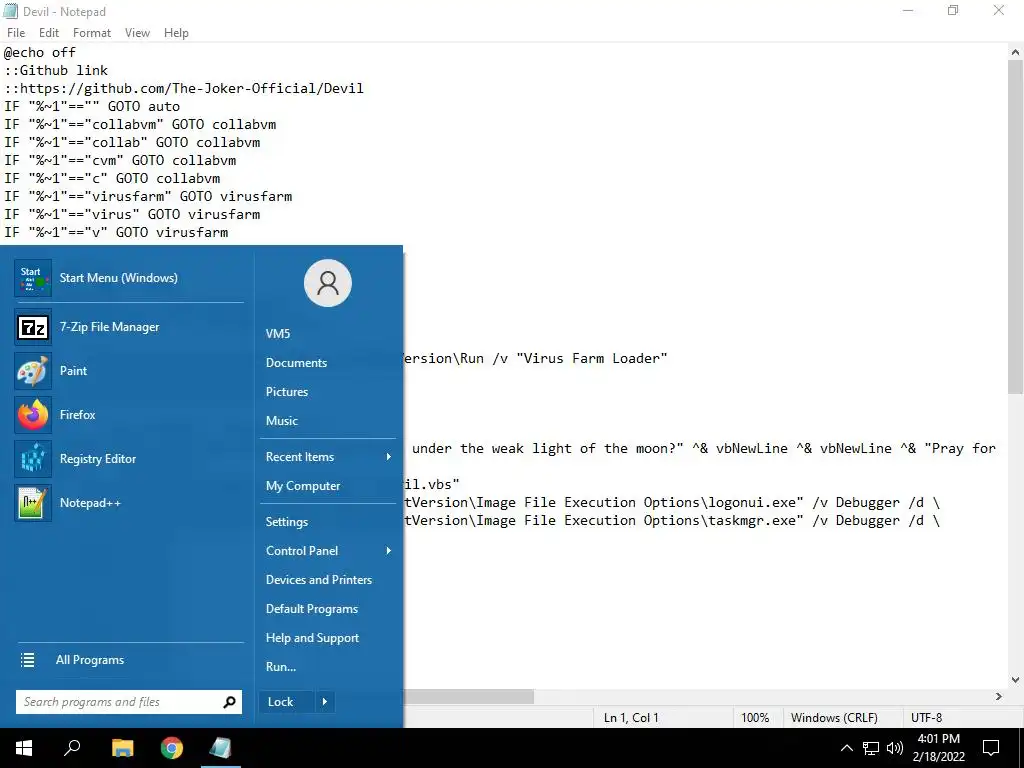Open Documents from the start menu
1024x768 pixels.
tap(296, 363)
